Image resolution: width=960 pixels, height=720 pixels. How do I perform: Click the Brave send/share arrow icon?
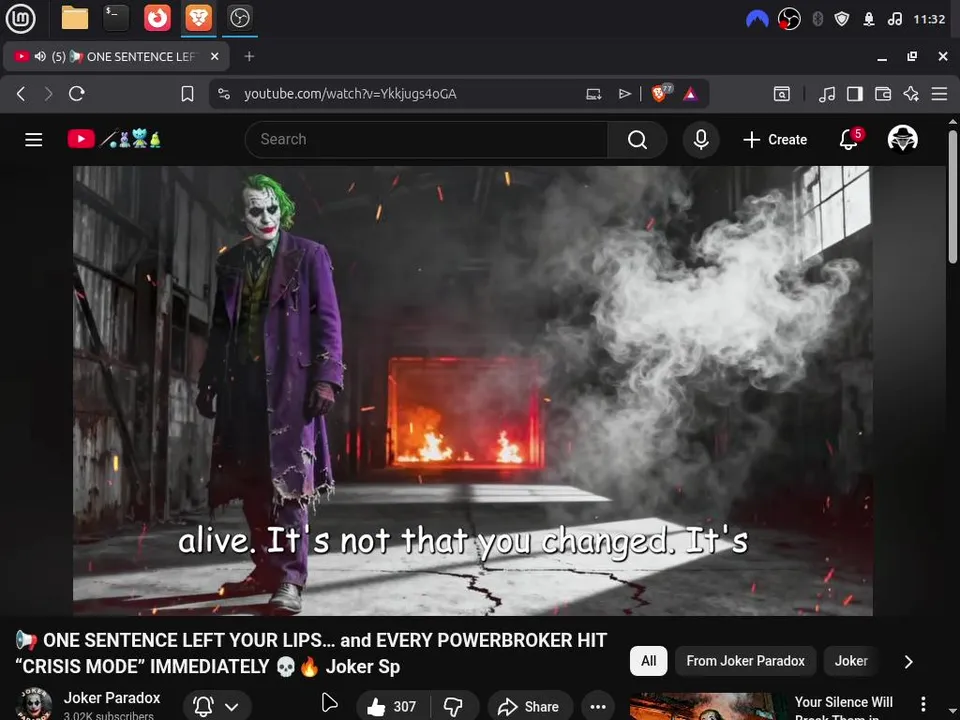pyautogui.click(x=624, y=94)
